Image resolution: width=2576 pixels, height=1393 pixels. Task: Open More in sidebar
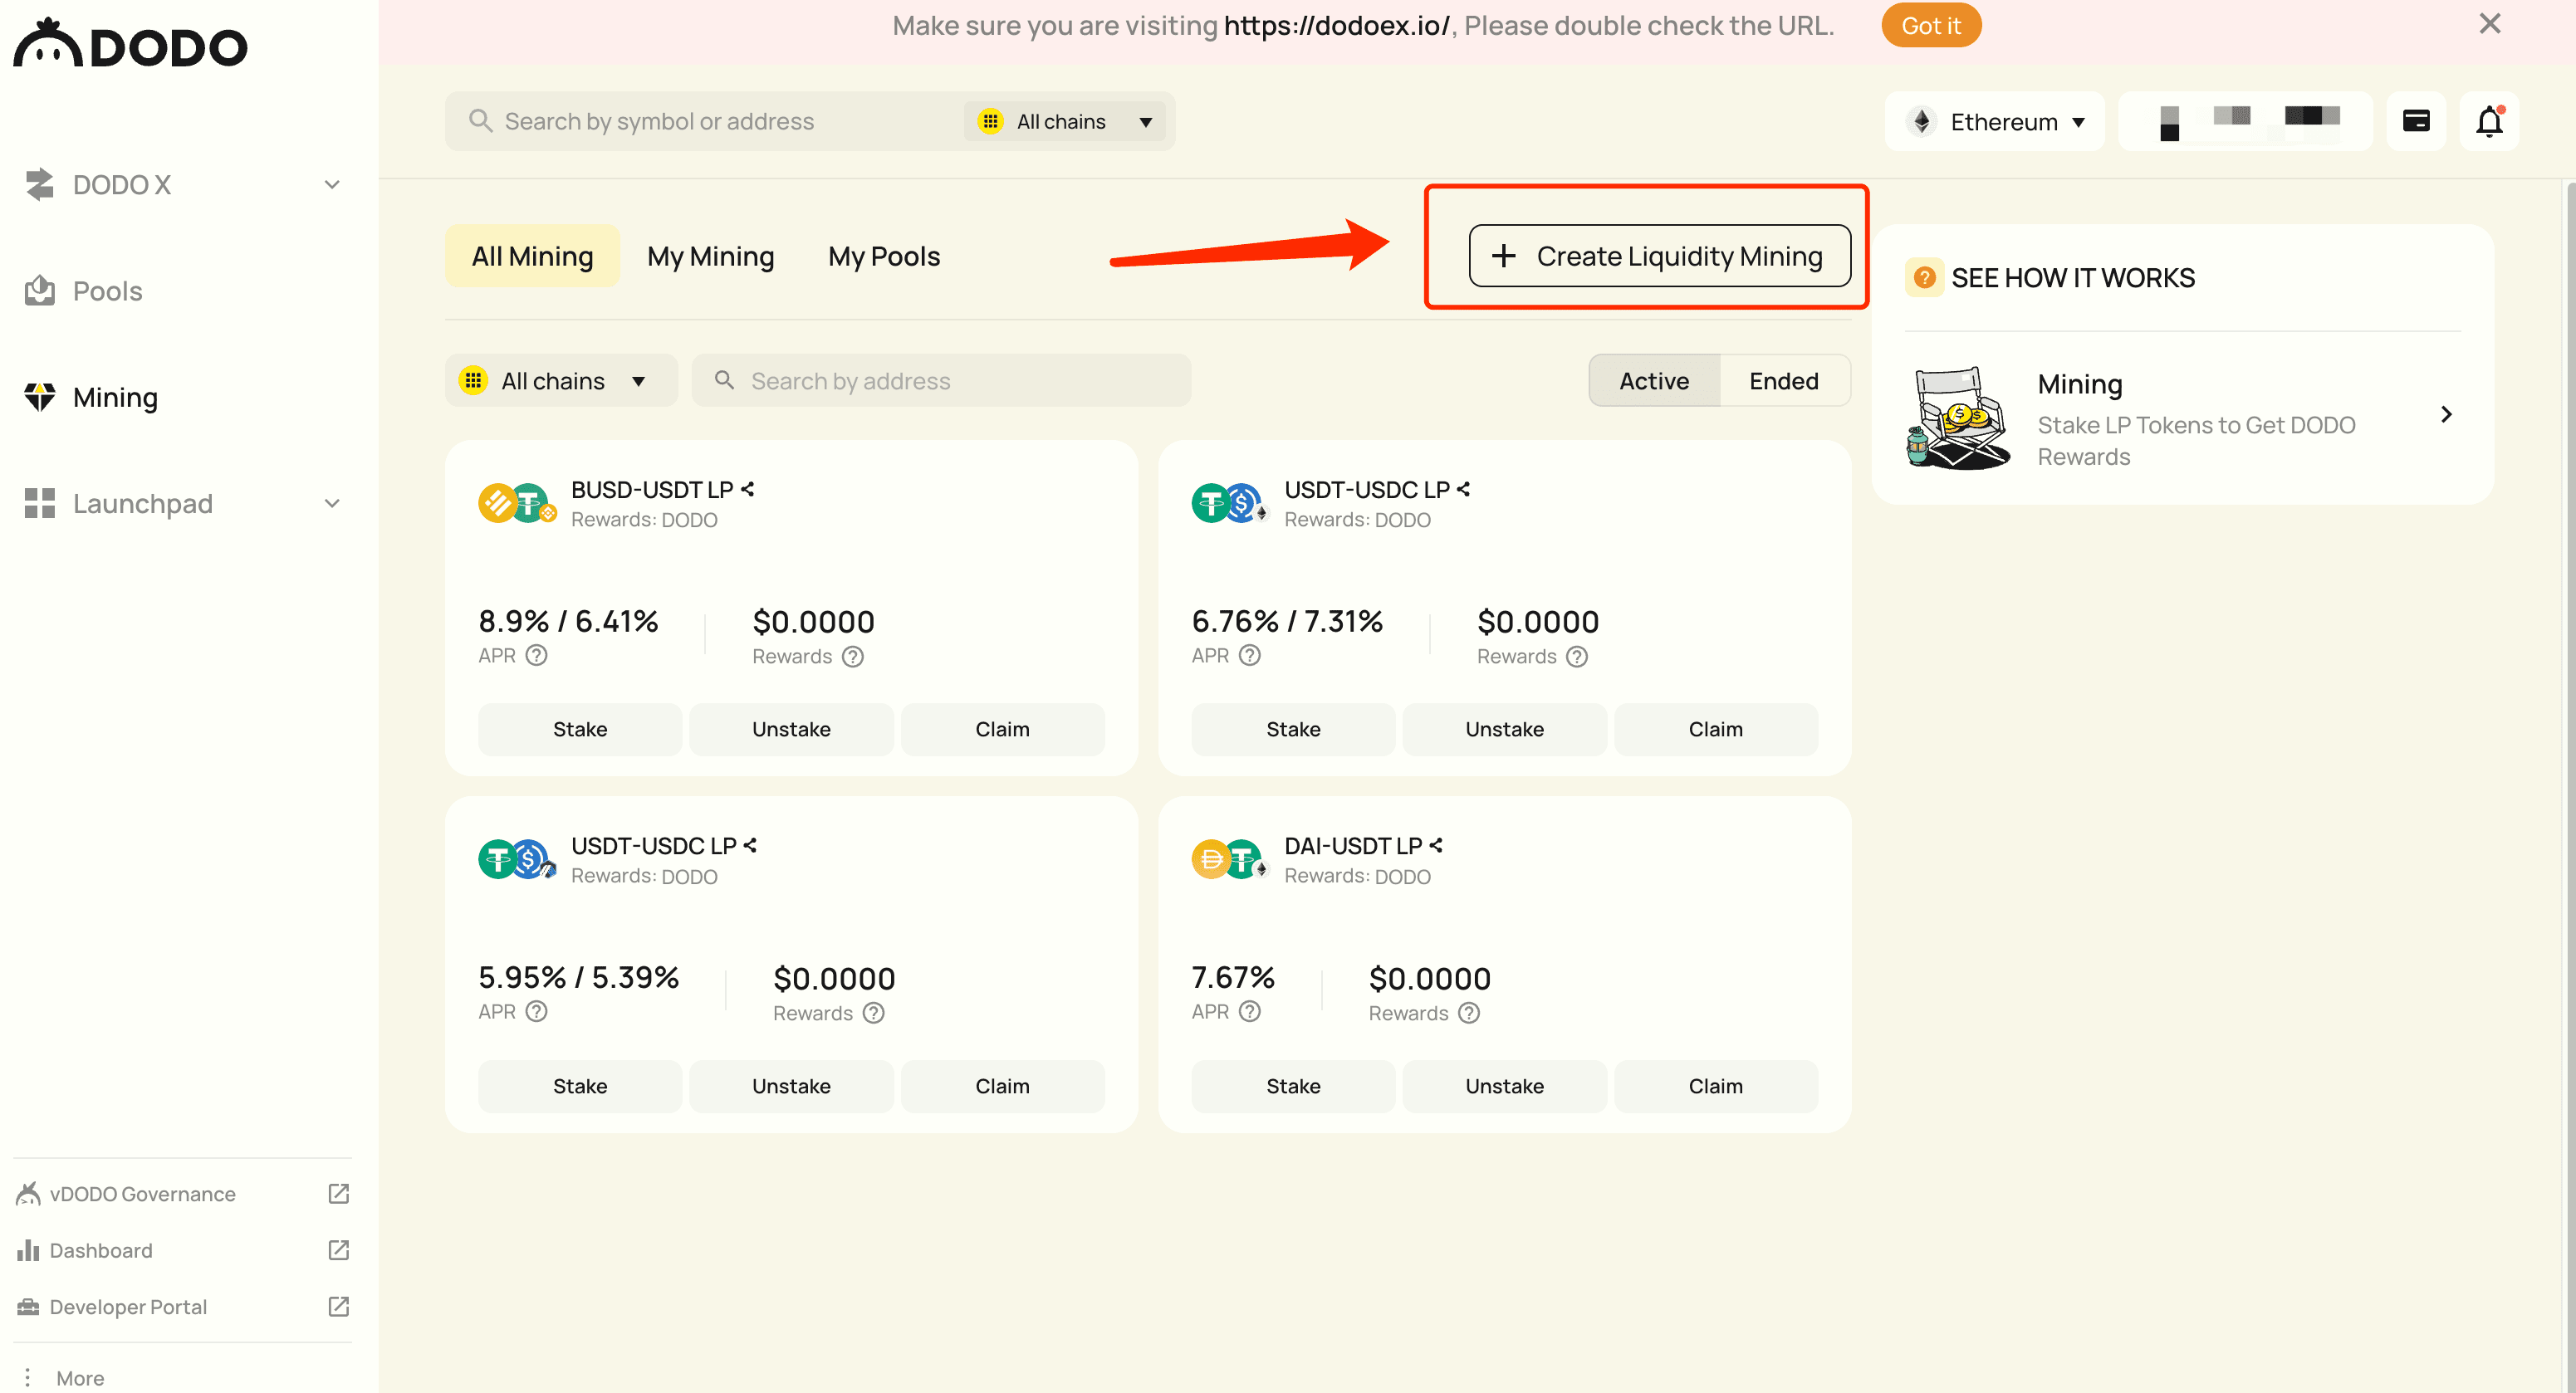coord(80,1377)
